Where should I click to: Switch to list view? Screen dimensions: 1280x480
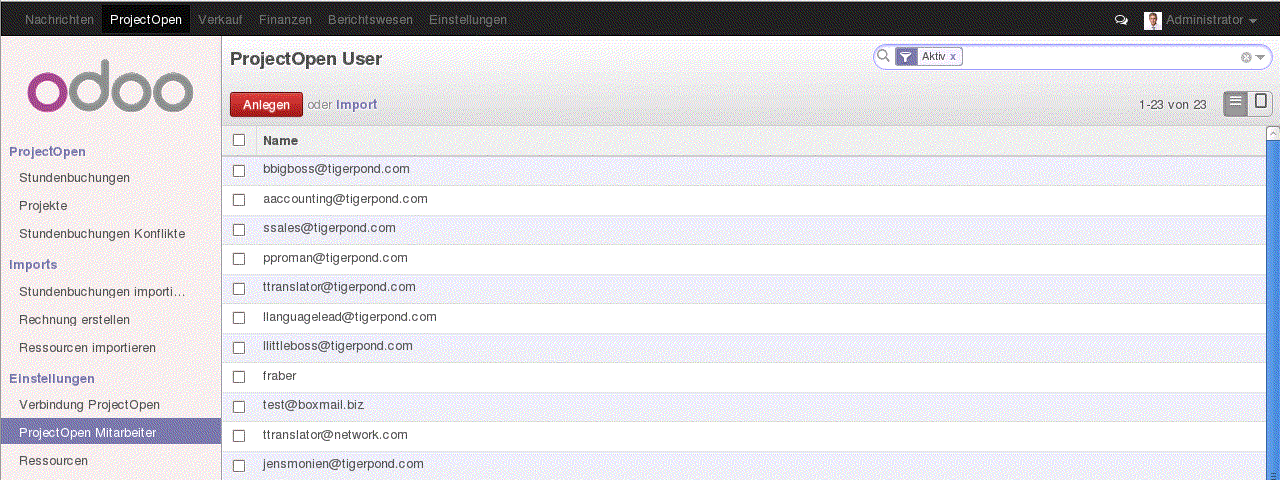(x=1236, y=103)
